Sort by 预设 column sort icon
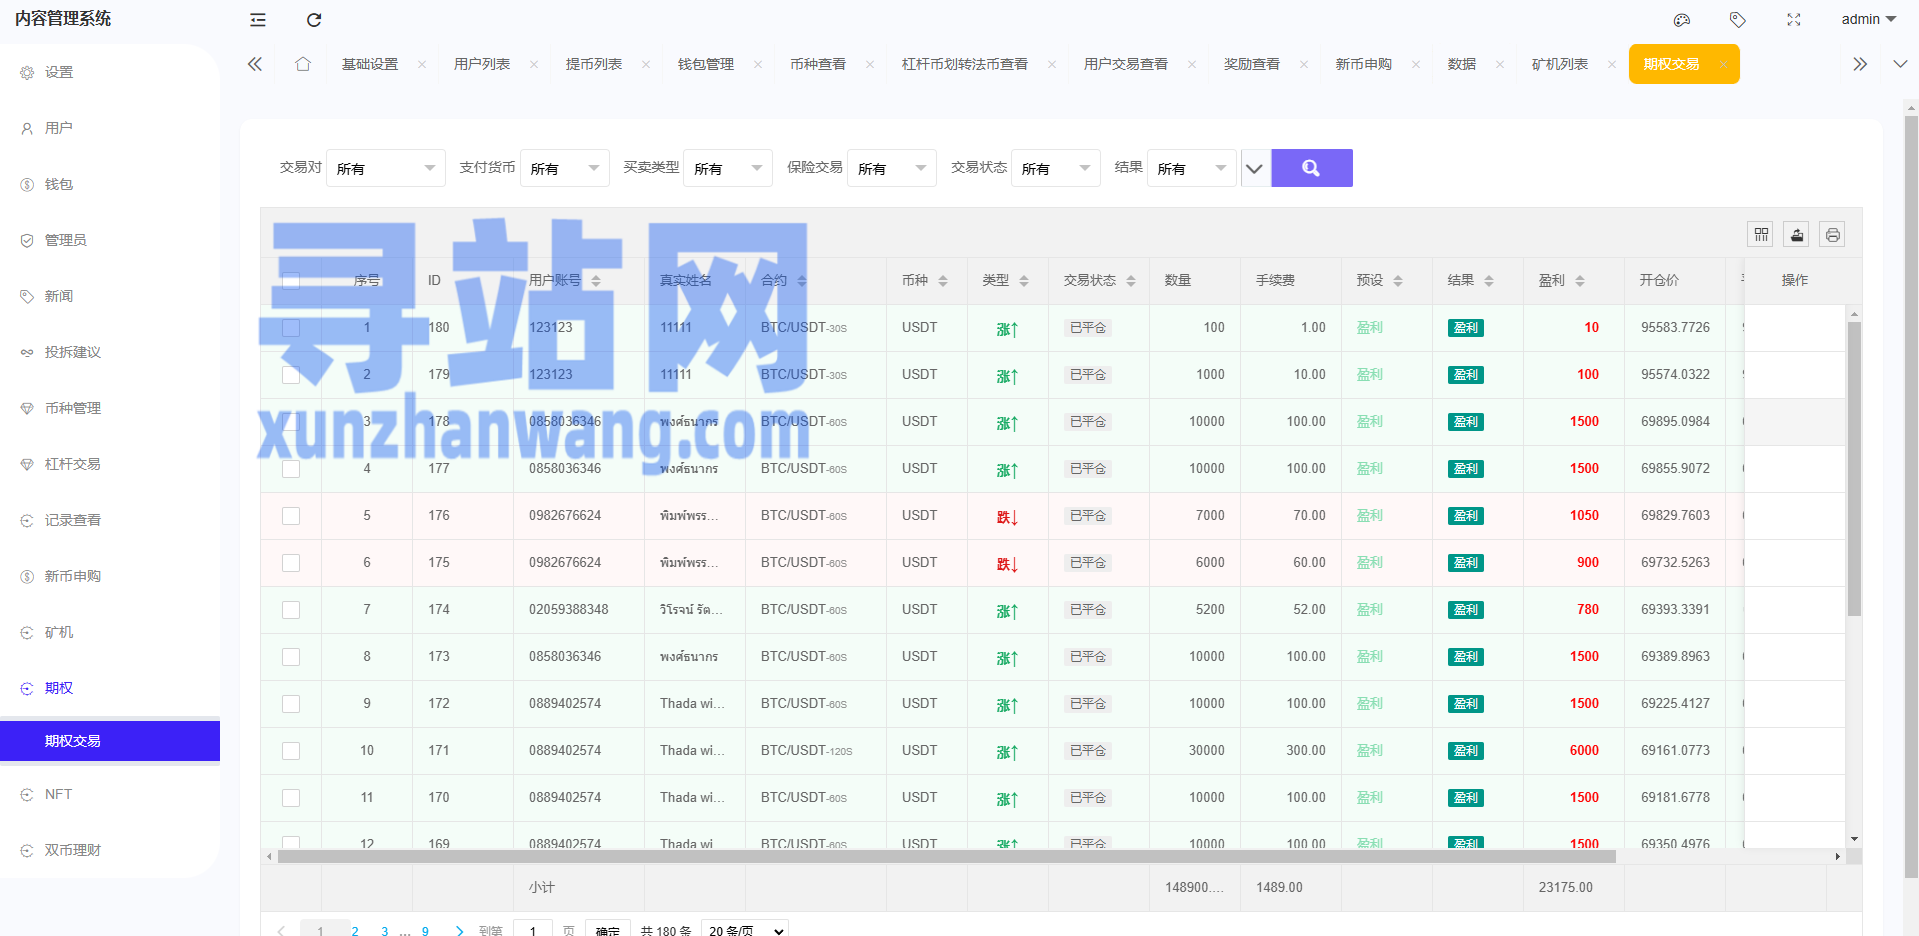1919x936 pixels. pyautogui.click(x=1398, y=281)
